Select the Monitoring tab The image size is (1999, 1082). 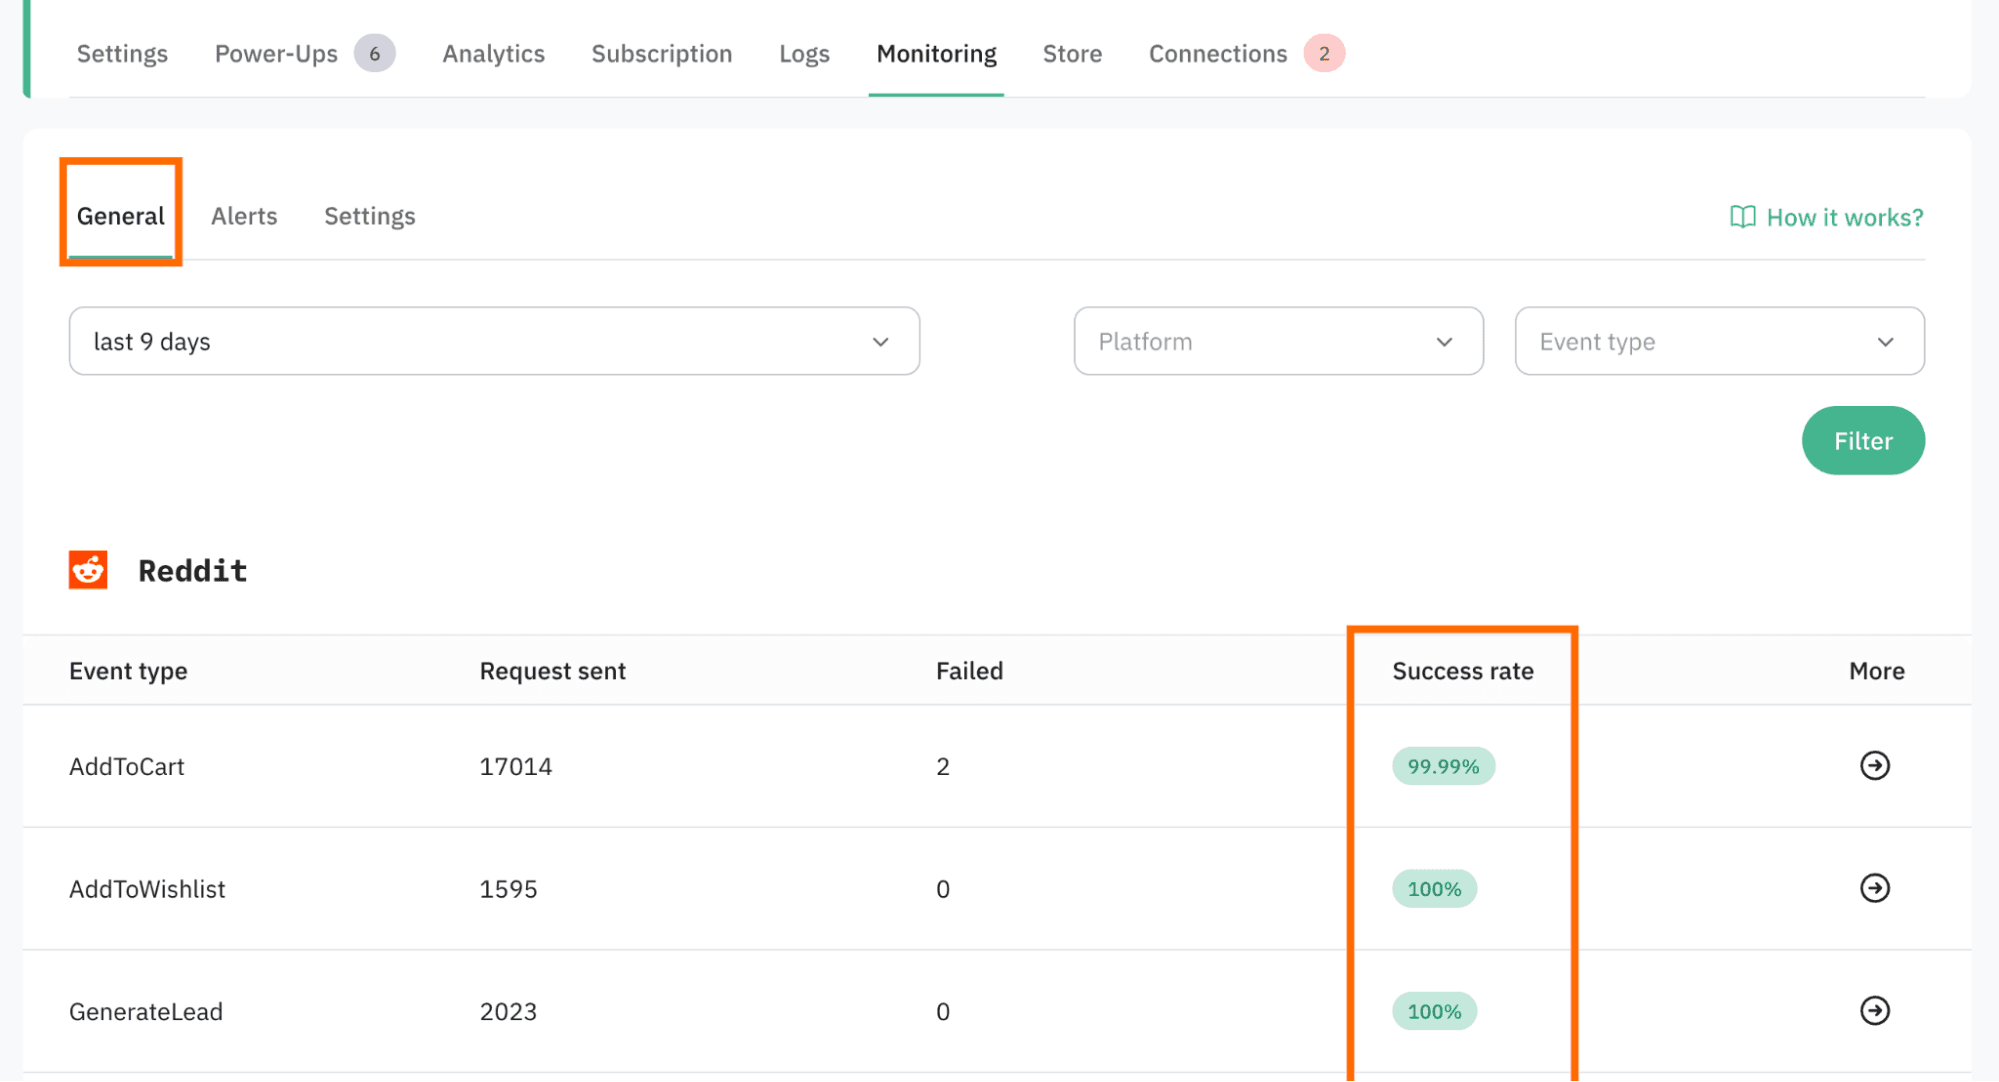(x=936, y=53)
